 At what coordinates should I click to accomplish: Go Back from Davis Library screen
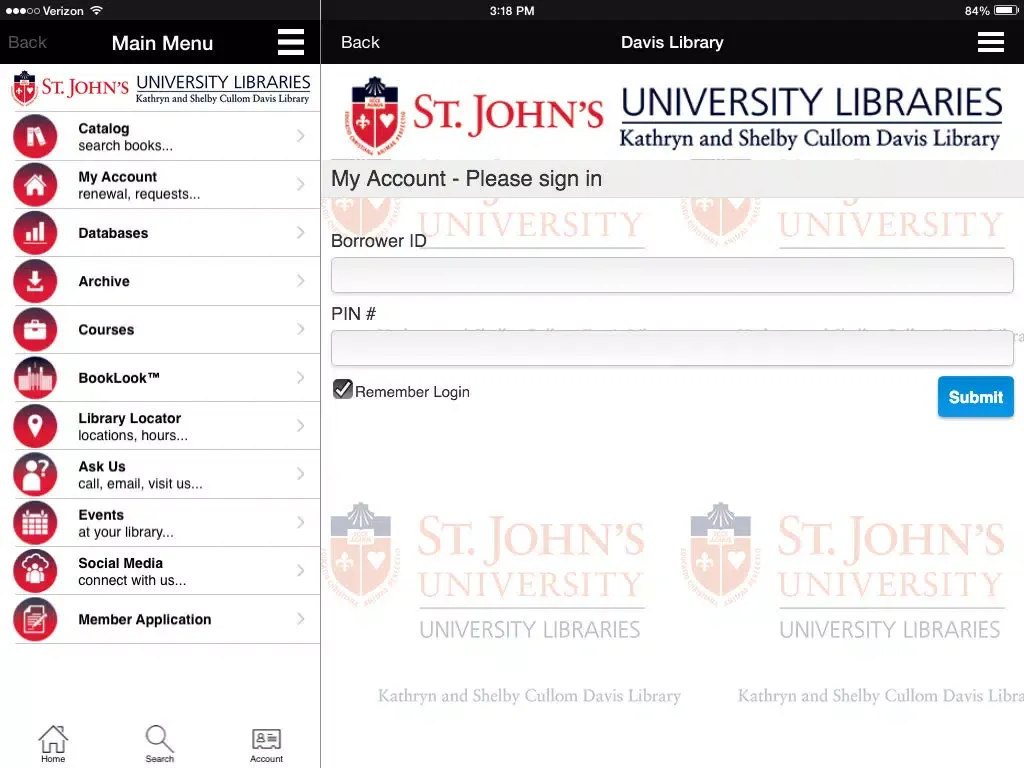360,42
